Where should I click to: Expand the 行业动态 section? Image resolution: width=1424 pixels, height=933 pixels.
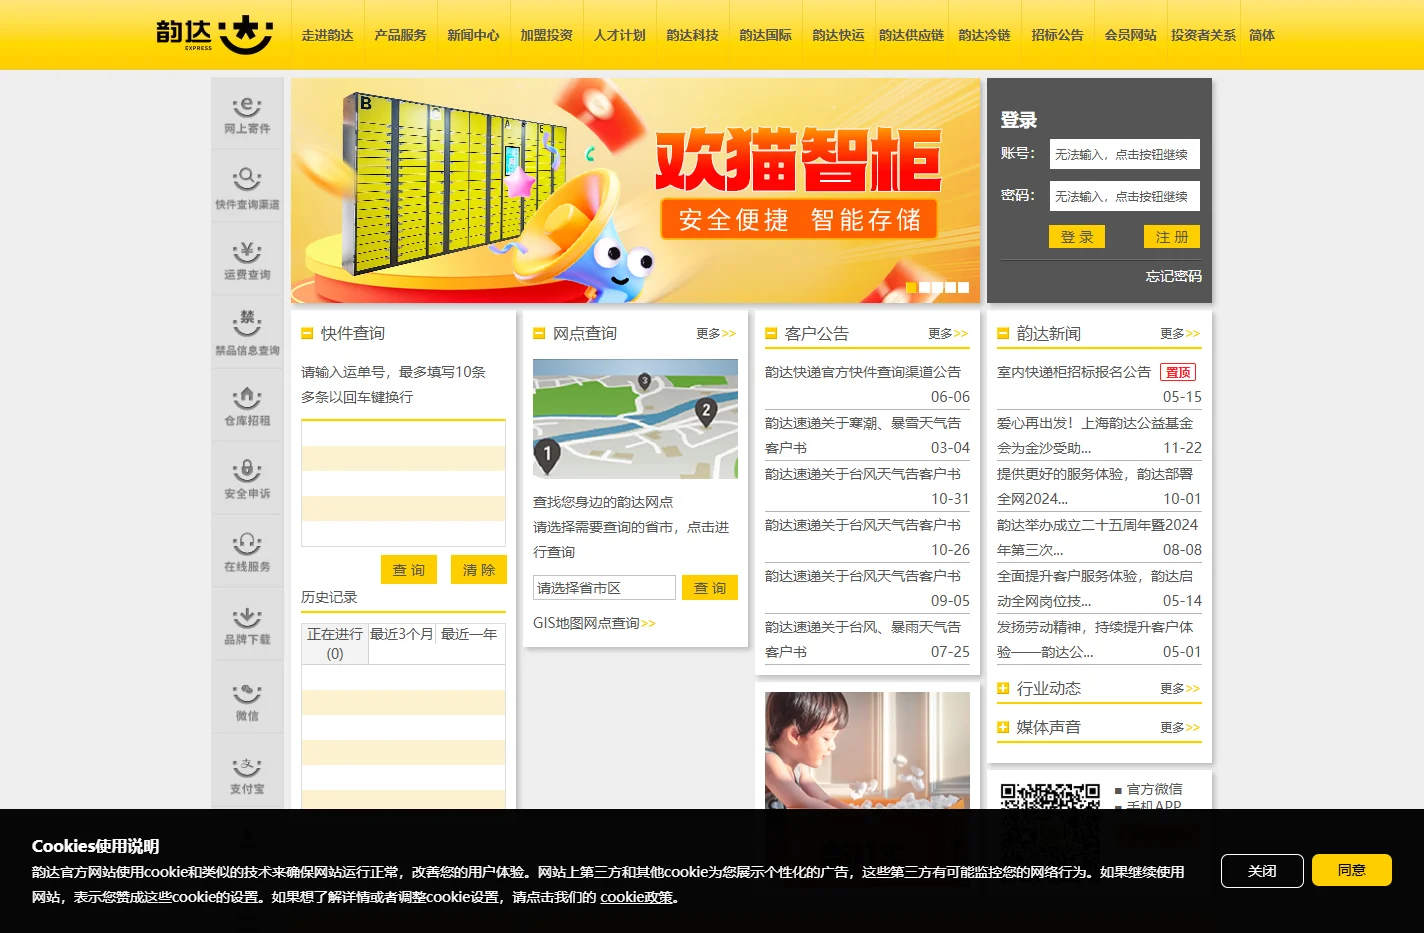tap(1004, 688)
